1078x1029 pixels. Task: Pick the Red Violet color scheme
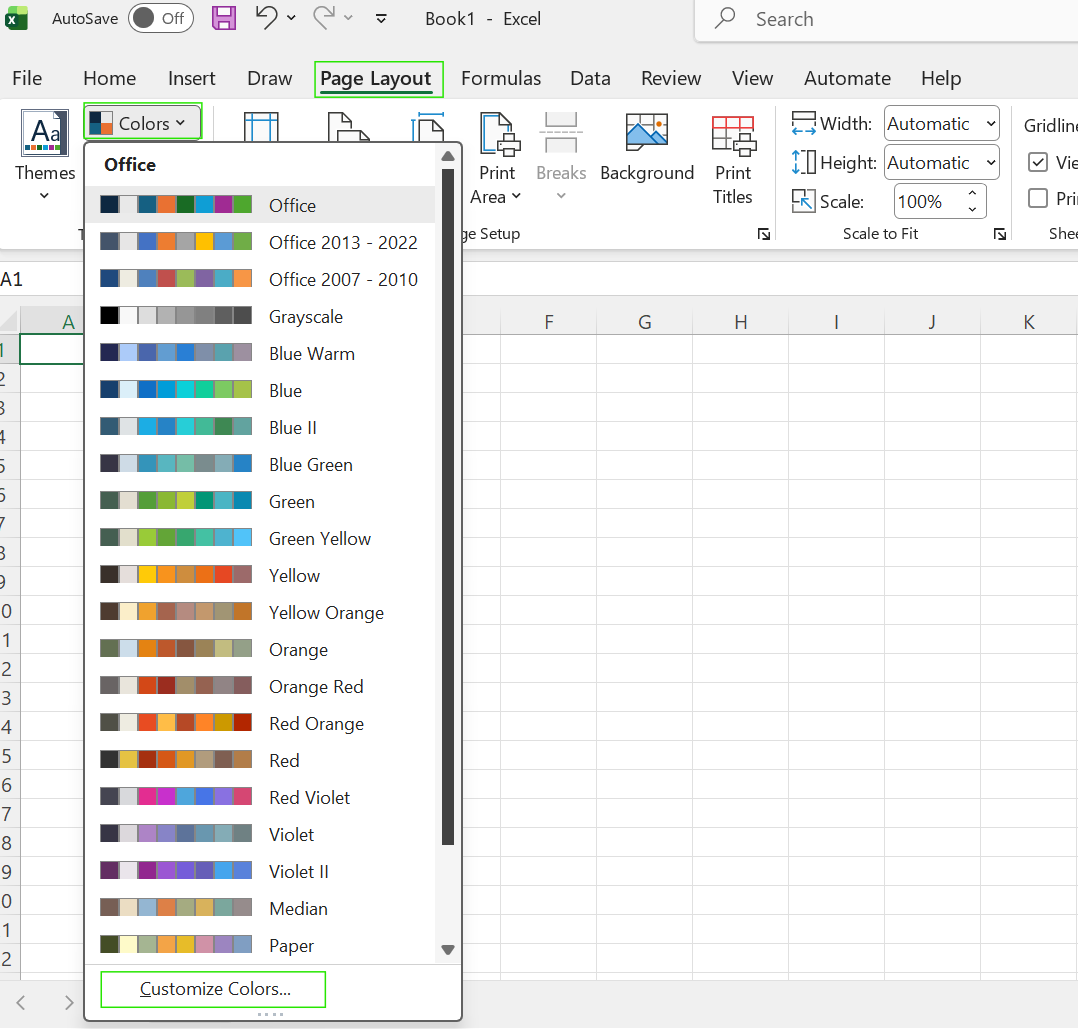261,797
